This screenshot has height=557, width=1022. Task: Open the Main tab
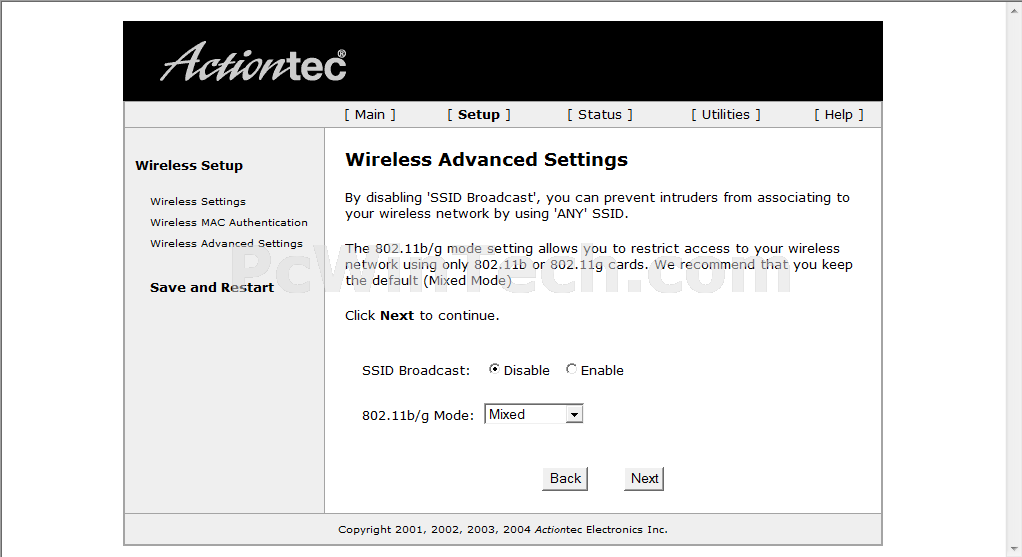click(370, 115)
